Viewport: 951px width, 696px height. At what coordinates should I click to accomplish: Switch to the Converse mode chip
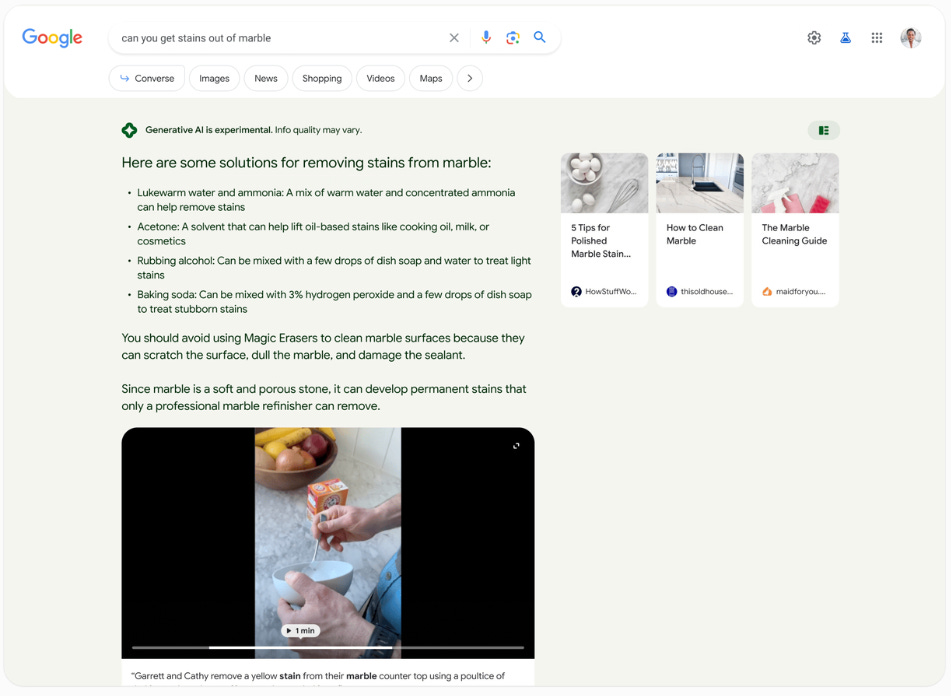147,78
